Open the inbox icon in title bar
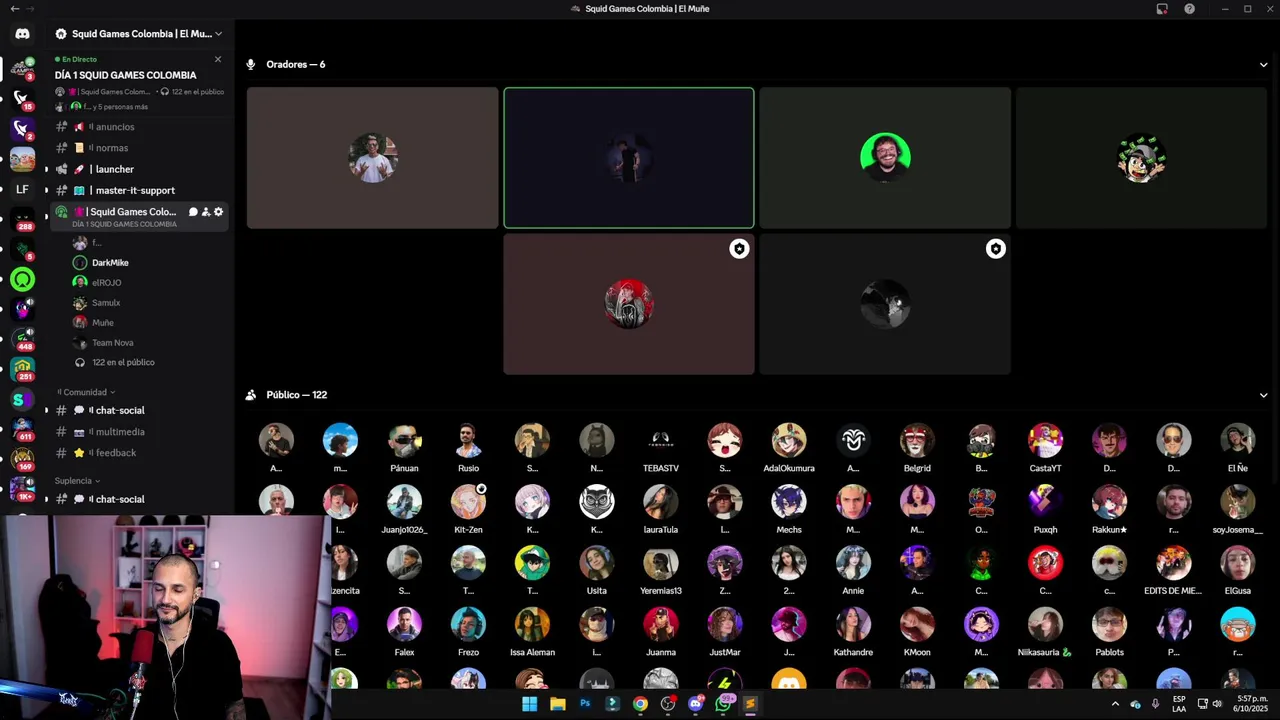Viewport: 1280px width, 720px height. (1162, 9)
